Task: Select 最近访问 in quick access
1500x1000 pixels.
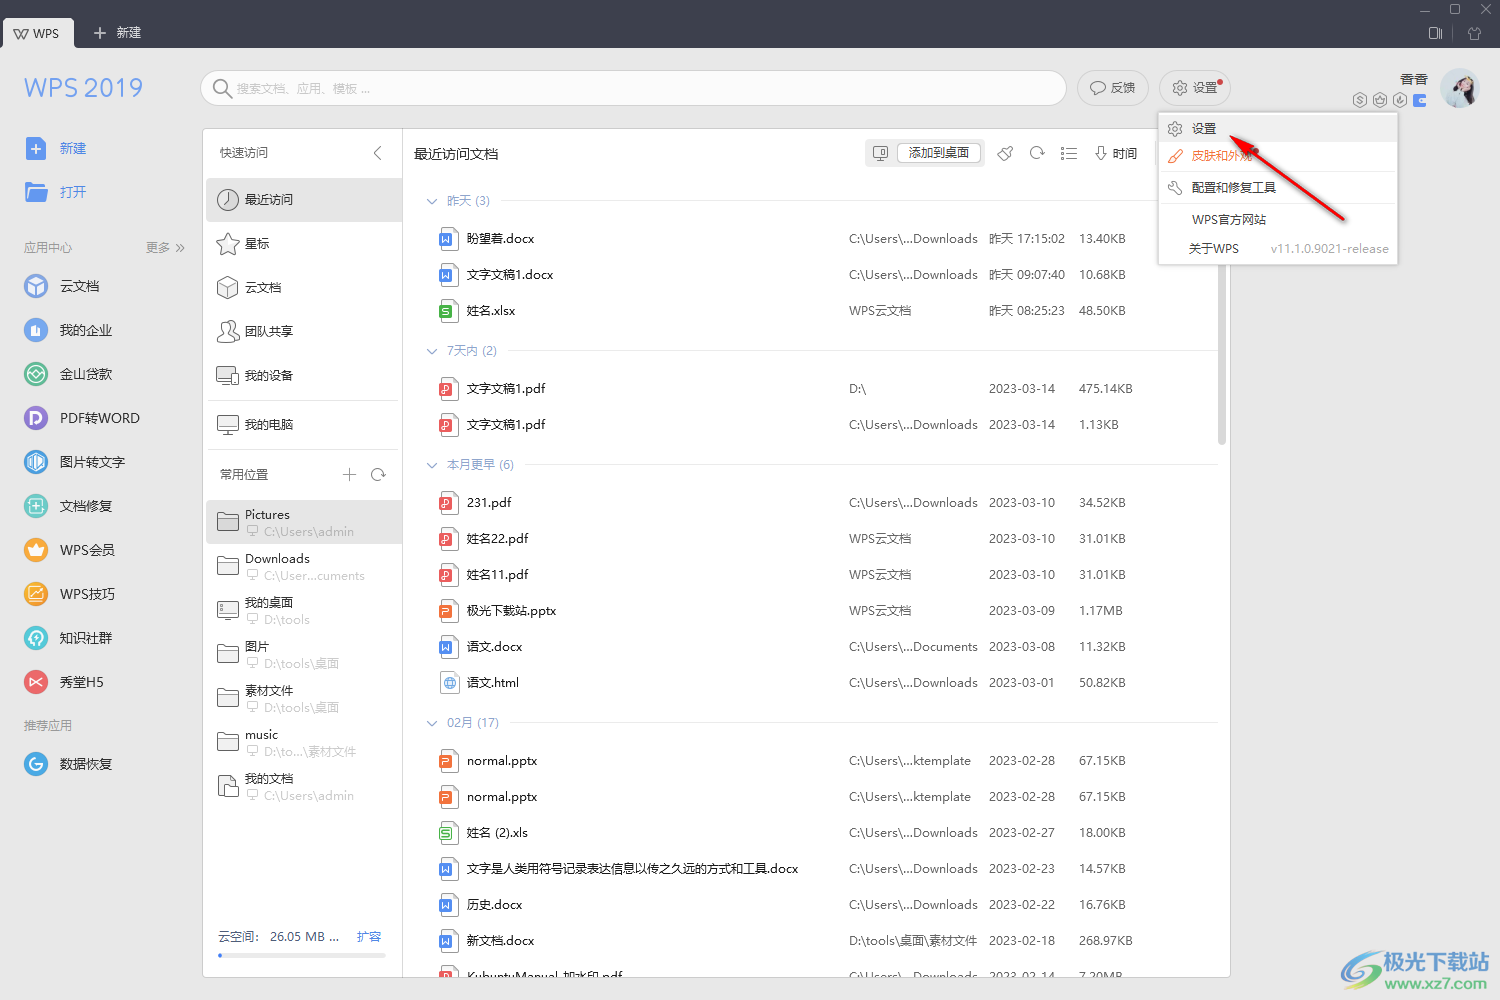Action: click(304, 200)
